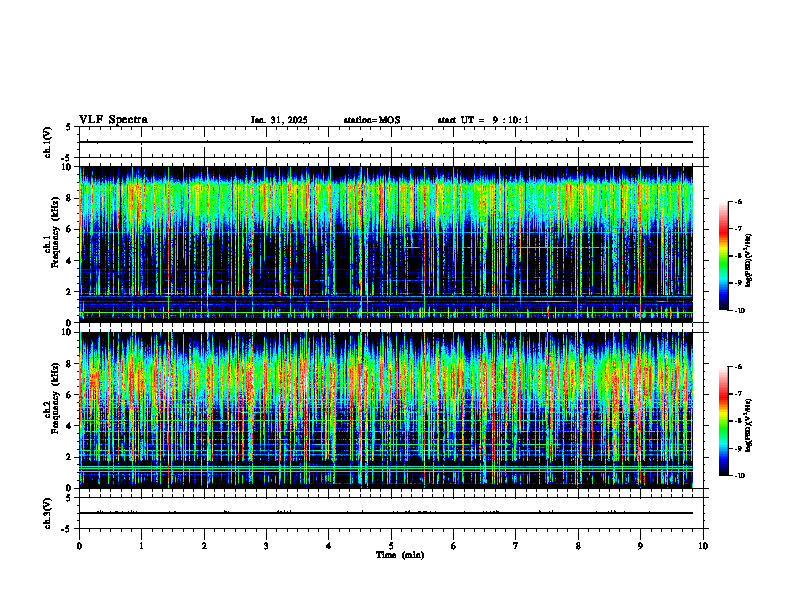792x612 pixels.
Task: Click time axis tick label 1
Action: 141,546
